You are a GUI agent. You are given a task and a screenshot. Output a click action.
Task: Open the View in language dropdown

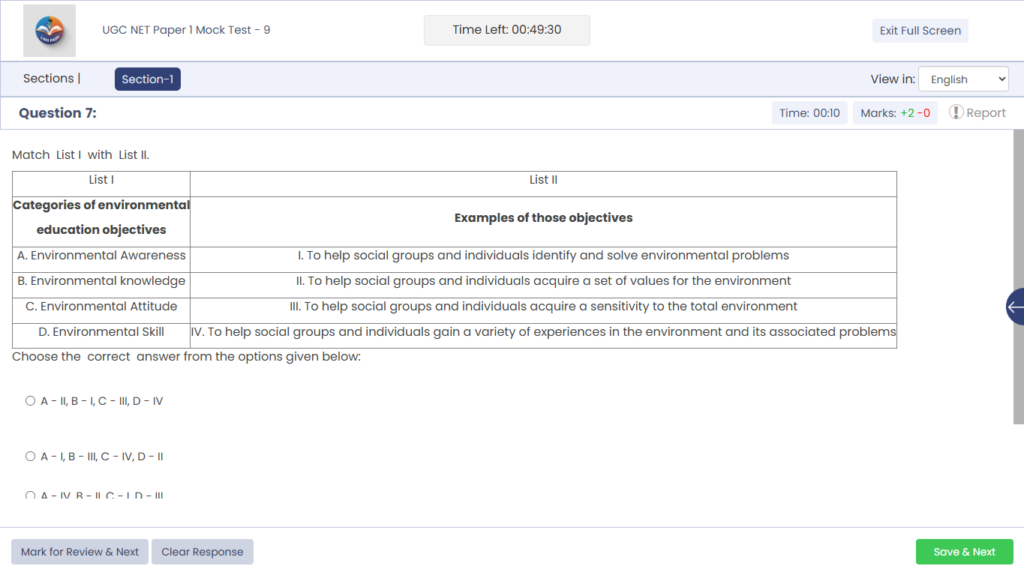coord(962,79)
